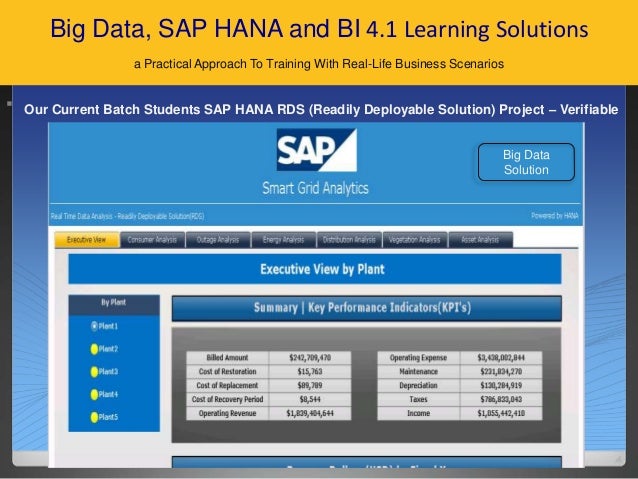Go to Distribution Analysis tab

click(349, 240)
